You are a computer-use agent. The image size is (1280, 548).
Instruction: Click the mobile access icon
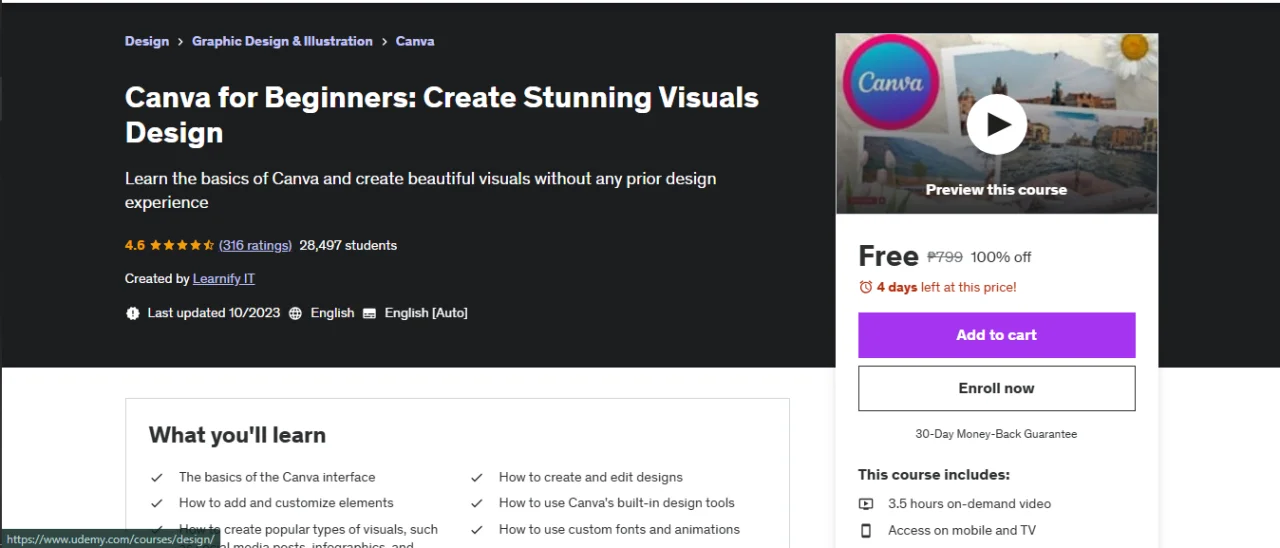(x=866, y=530)
